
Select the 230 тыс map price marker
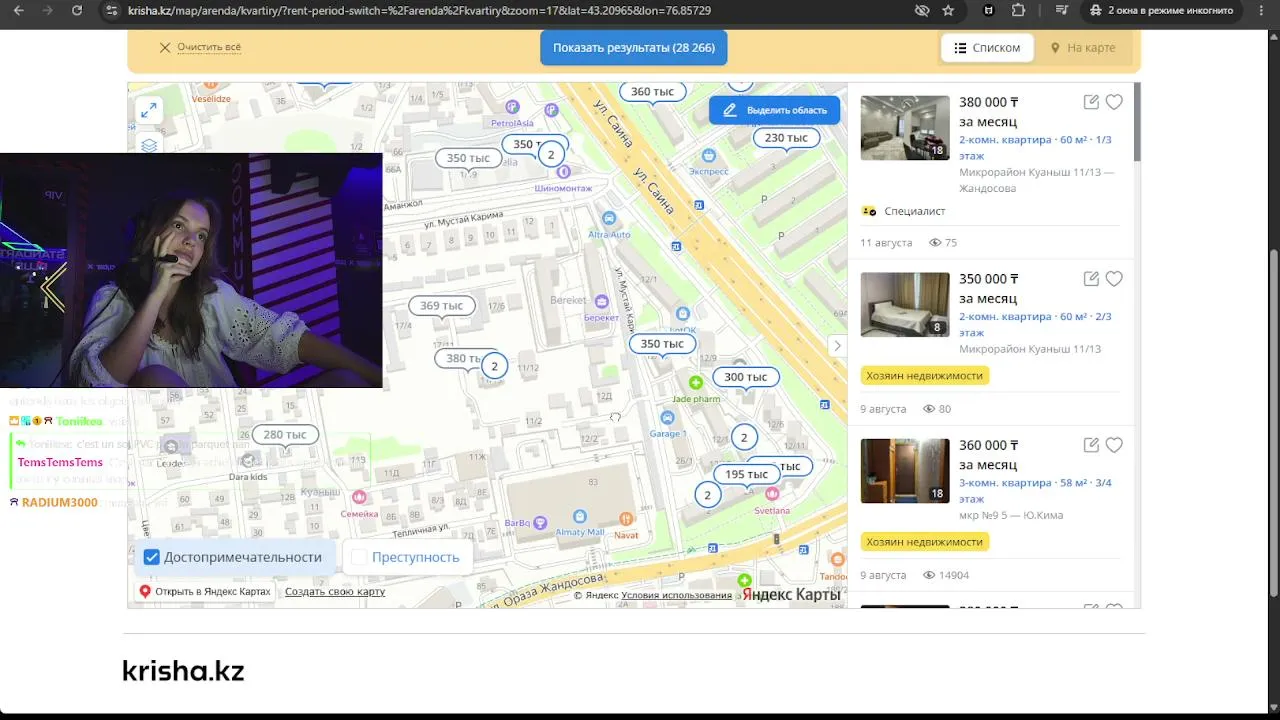(x=786, y=138)
